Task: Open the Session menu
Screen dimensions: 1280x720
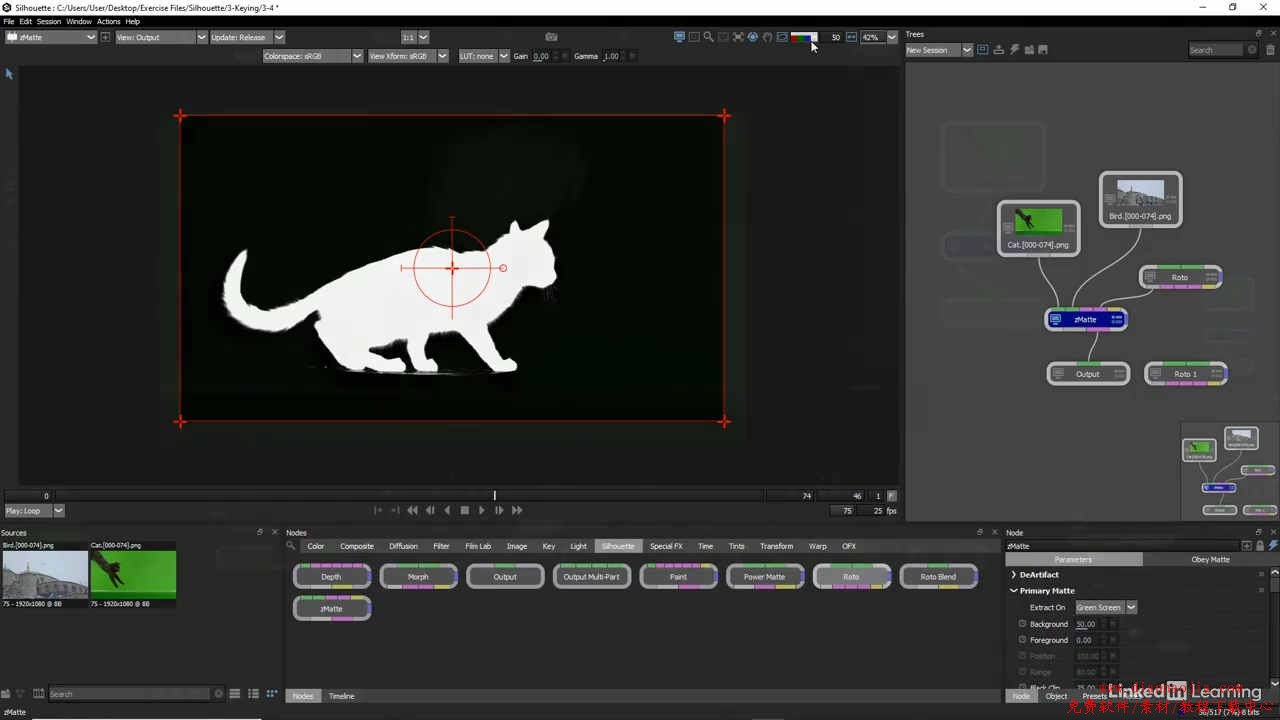Action: (49, 21)
